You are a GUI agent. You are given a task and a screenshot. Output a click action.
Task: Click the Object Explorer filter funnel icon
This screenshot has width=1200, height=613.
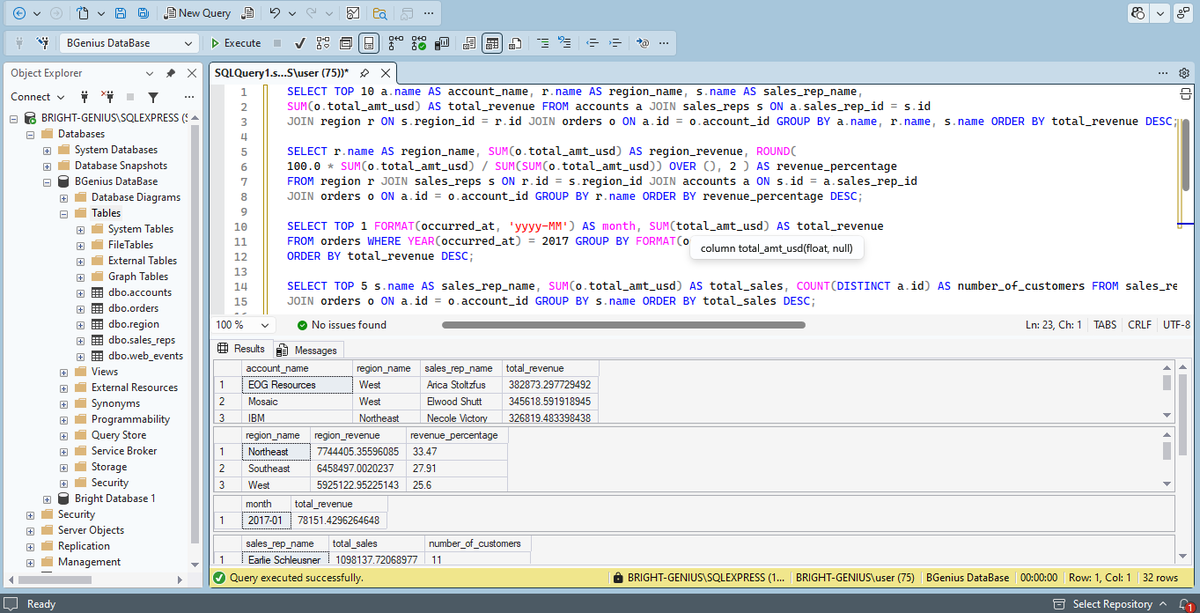click(x=153, y=97)
